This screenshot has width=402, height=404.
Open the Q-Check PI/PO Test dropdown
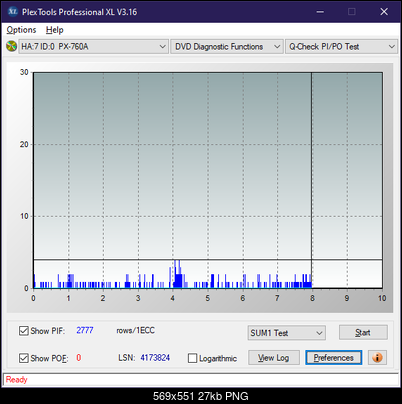[341, 47]
